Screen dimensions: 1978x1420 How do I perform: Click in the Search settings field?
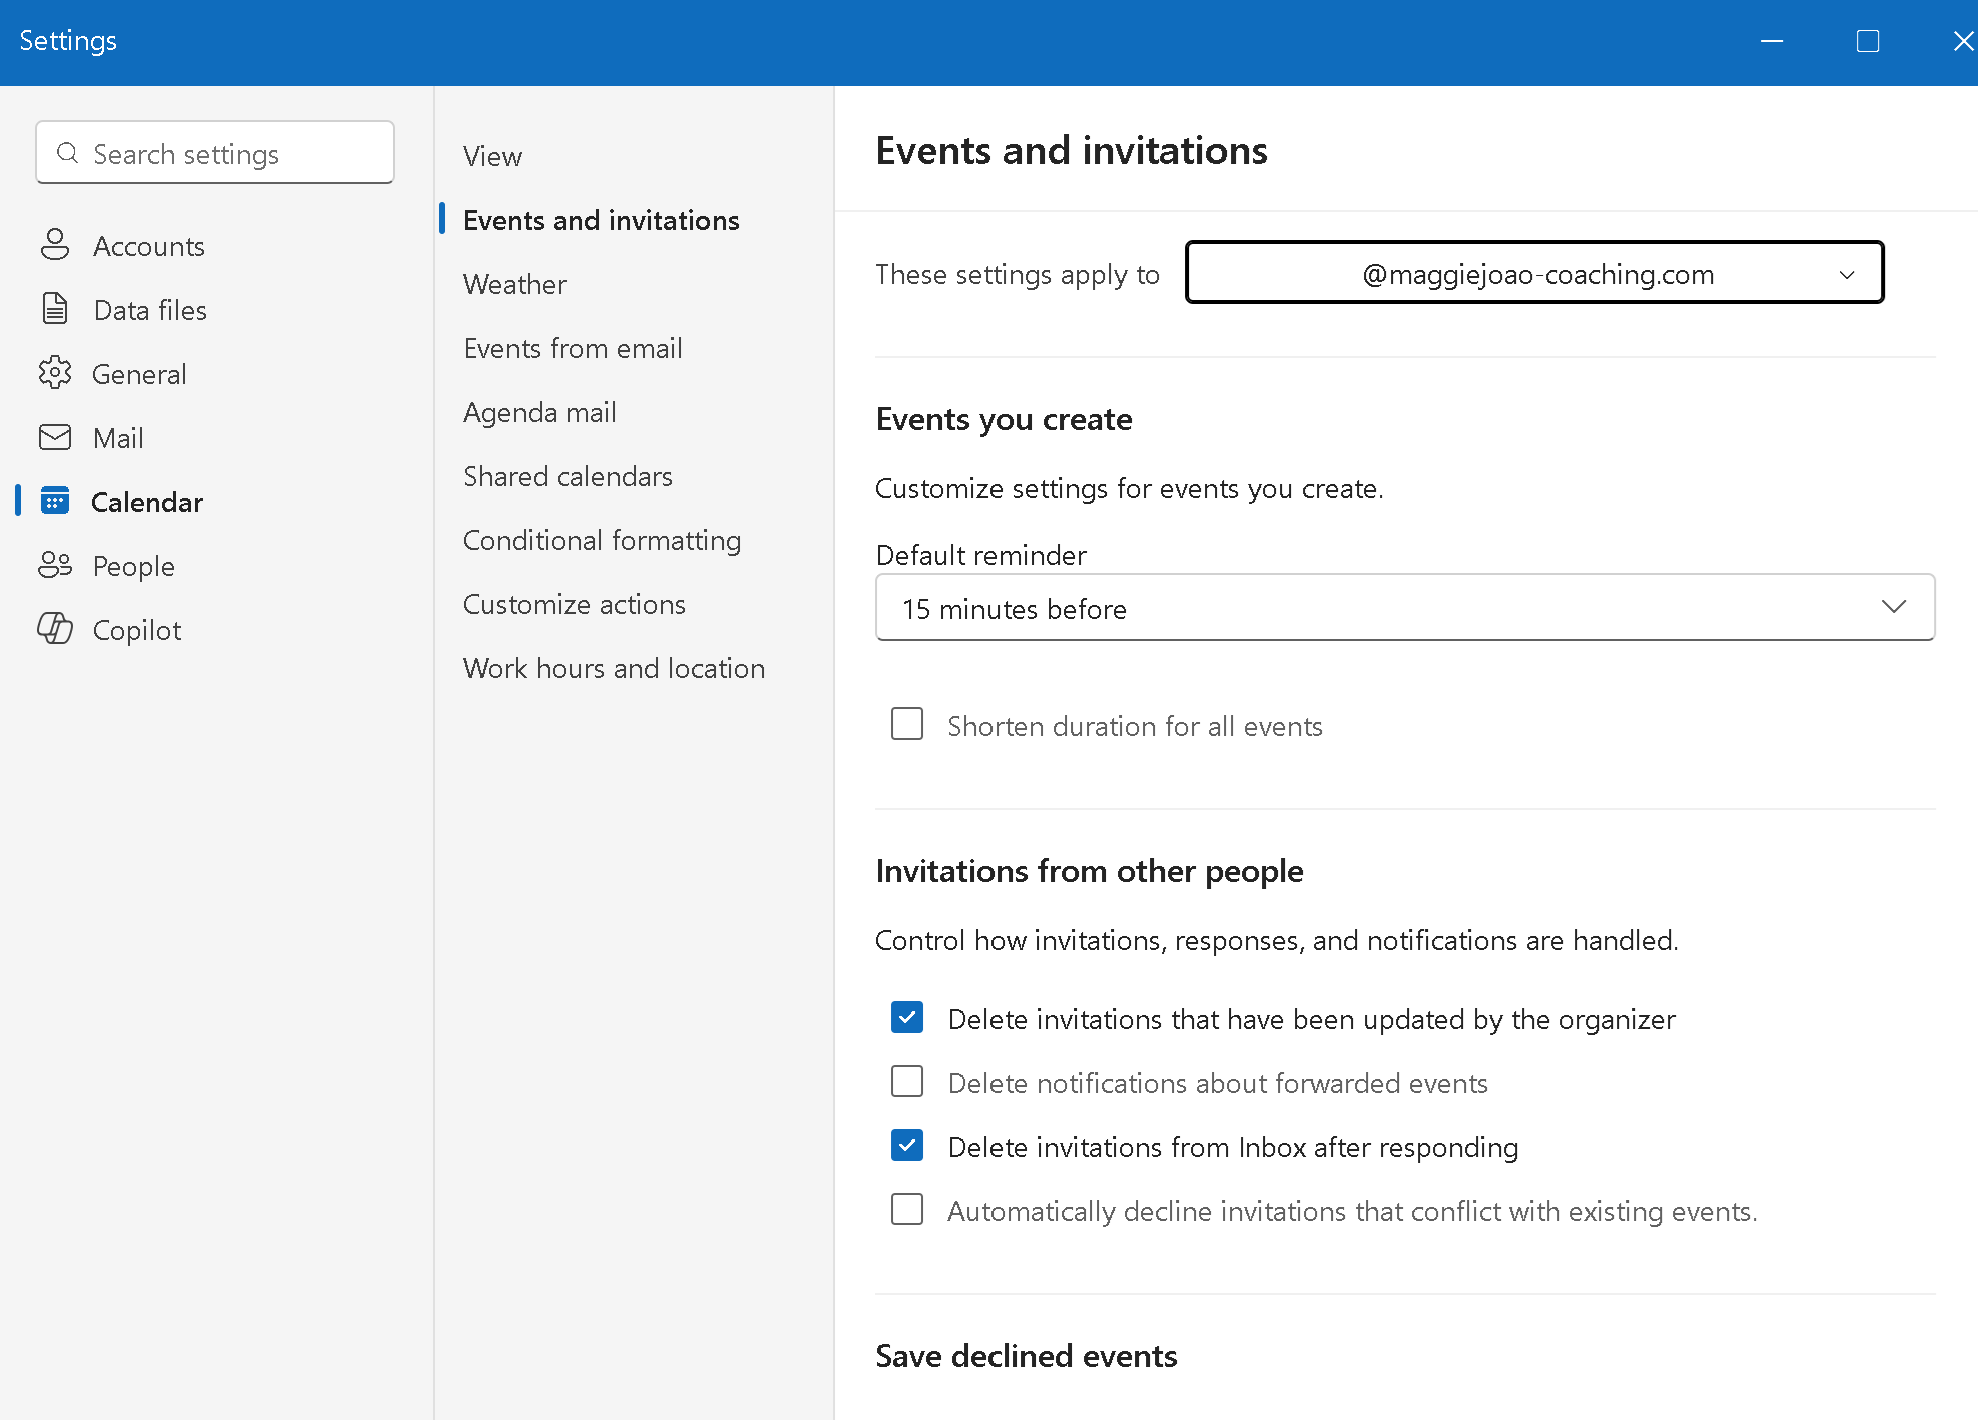pyautogui.click(x=215, y=152)
